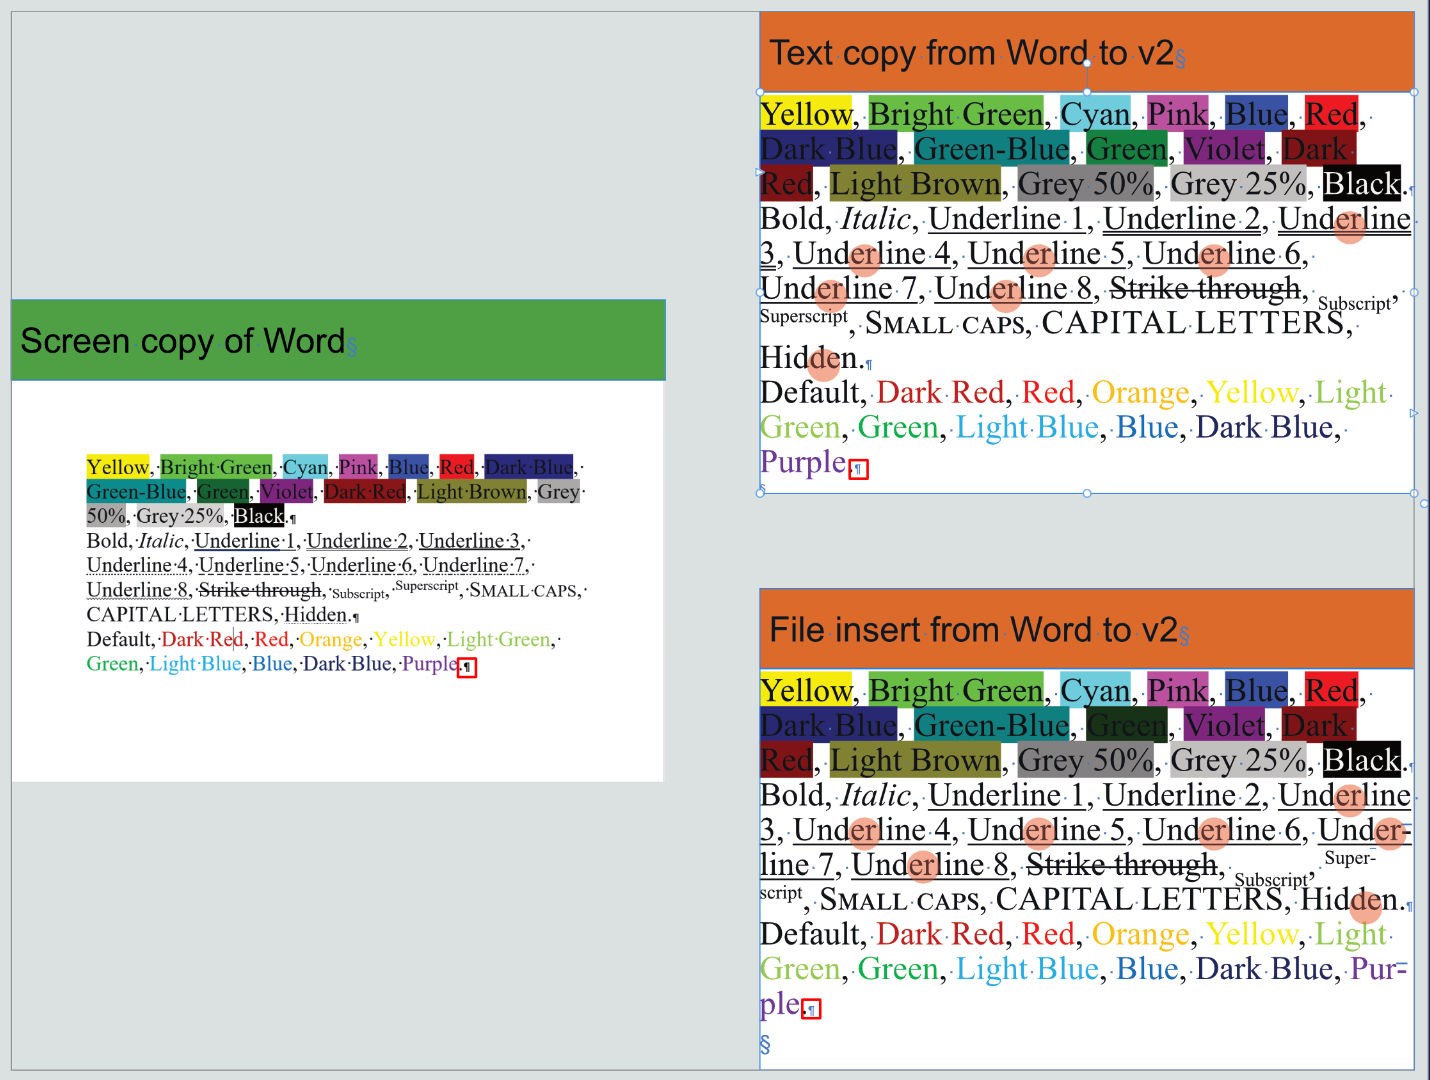This screenshot has width=1430, height=1080.
Task: Click 'Grey 25%' in the File insert frame
Action: tap(1239, 761)
